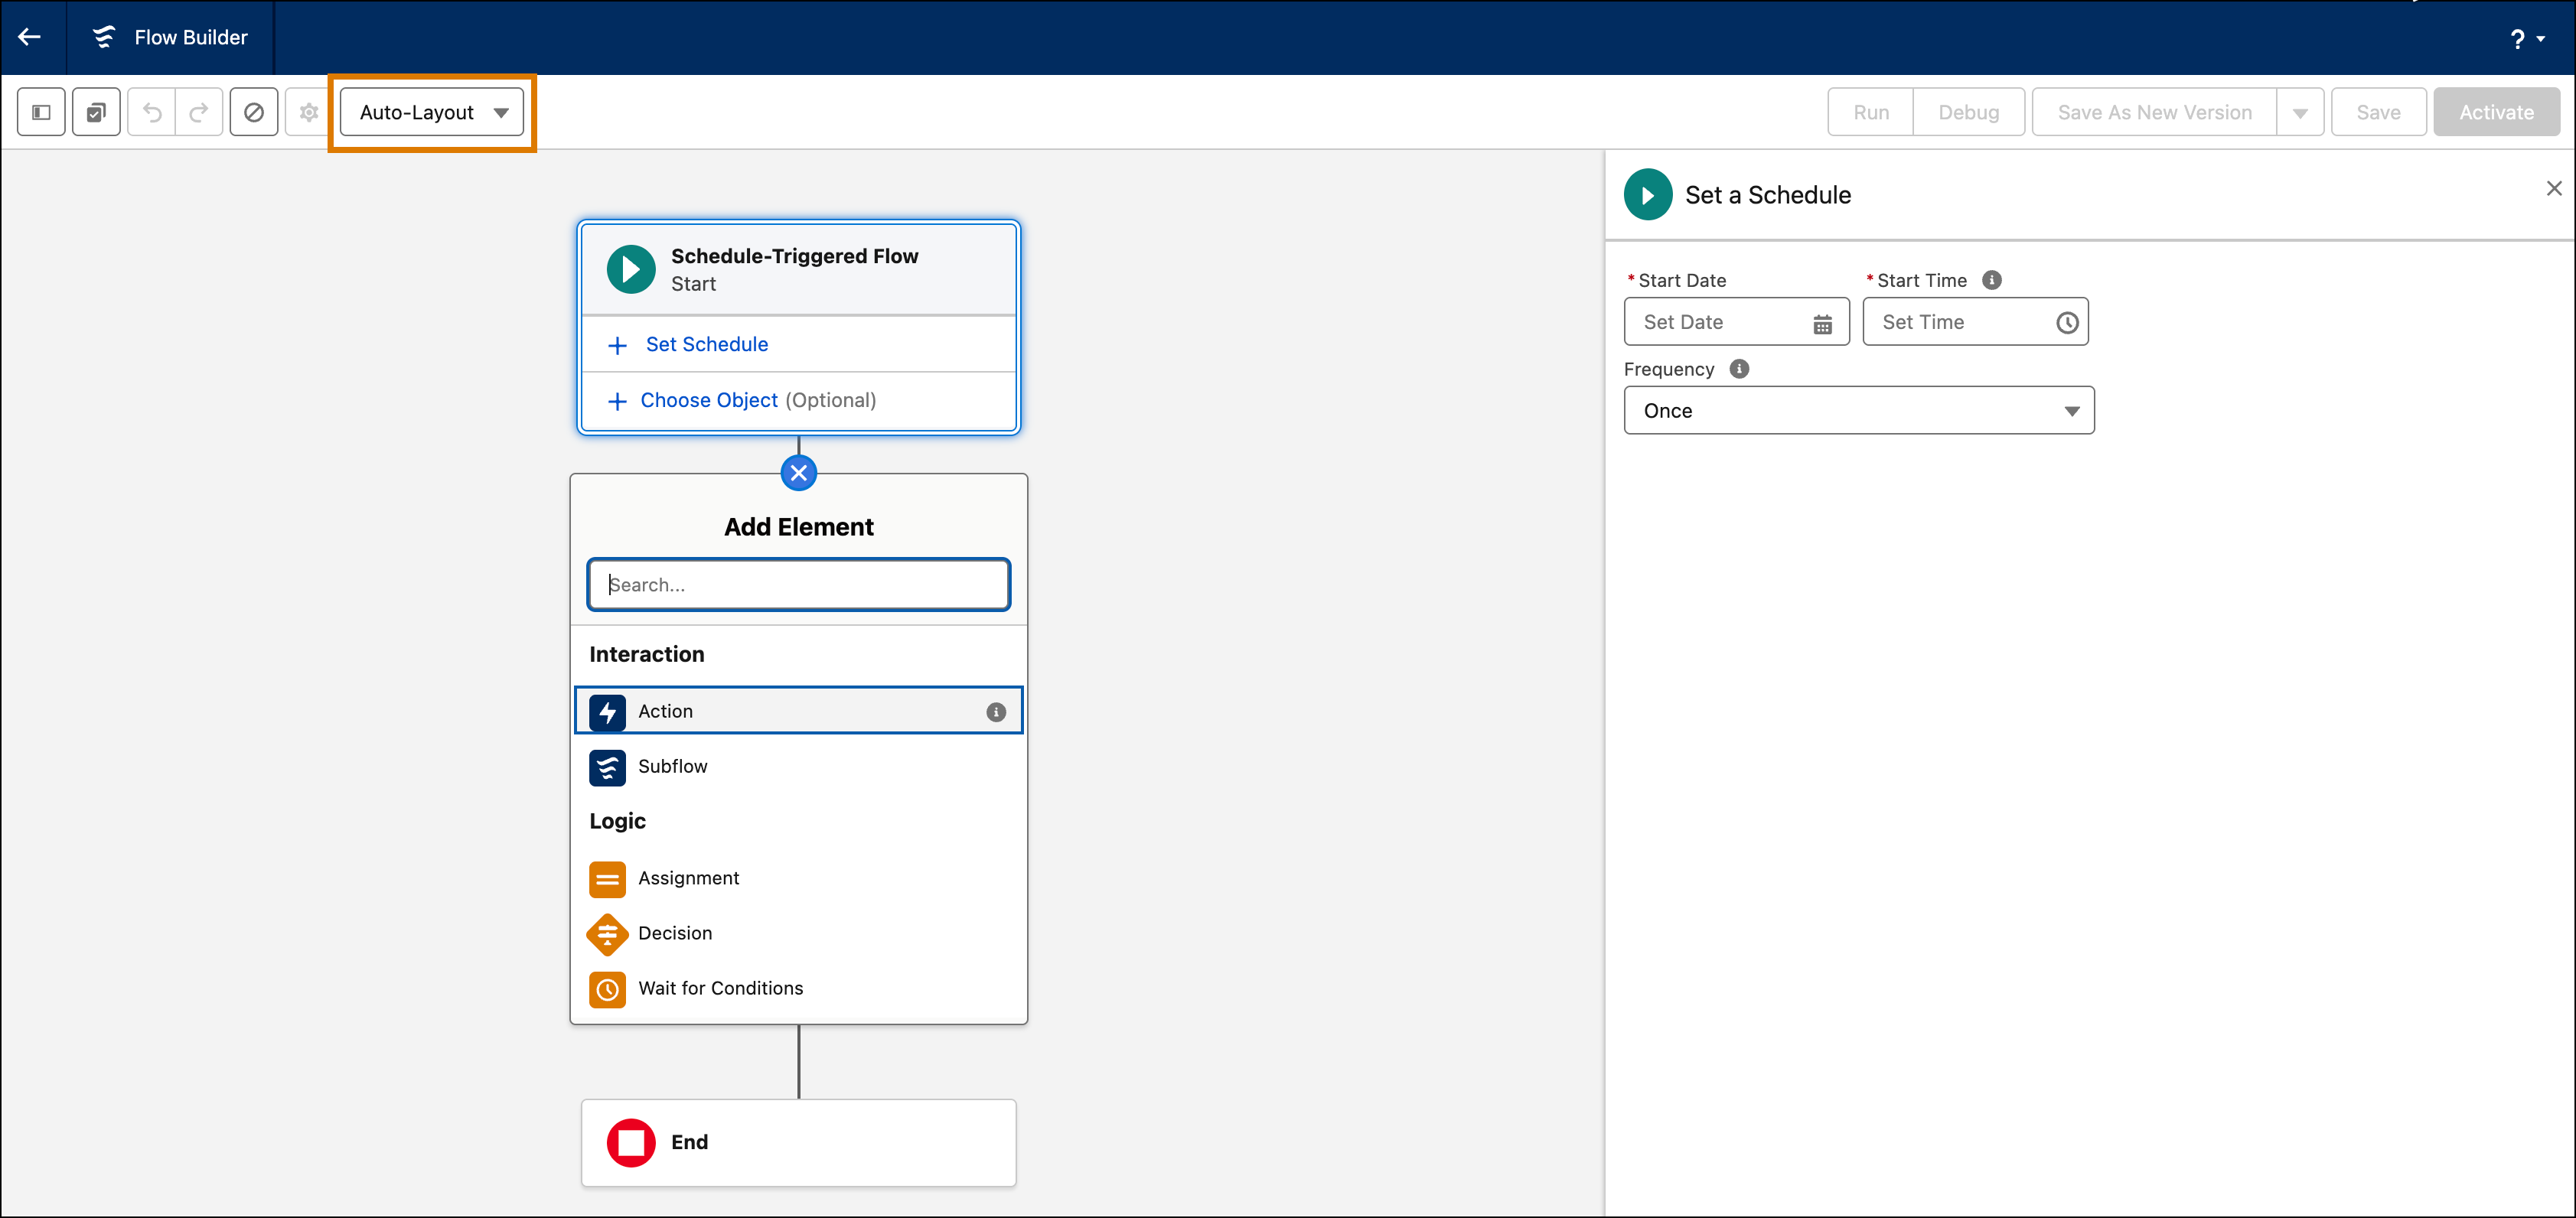Screen dimensions: 2576x1218
Task: Open the help question mark menu
Action: [x=2526, y=38]
